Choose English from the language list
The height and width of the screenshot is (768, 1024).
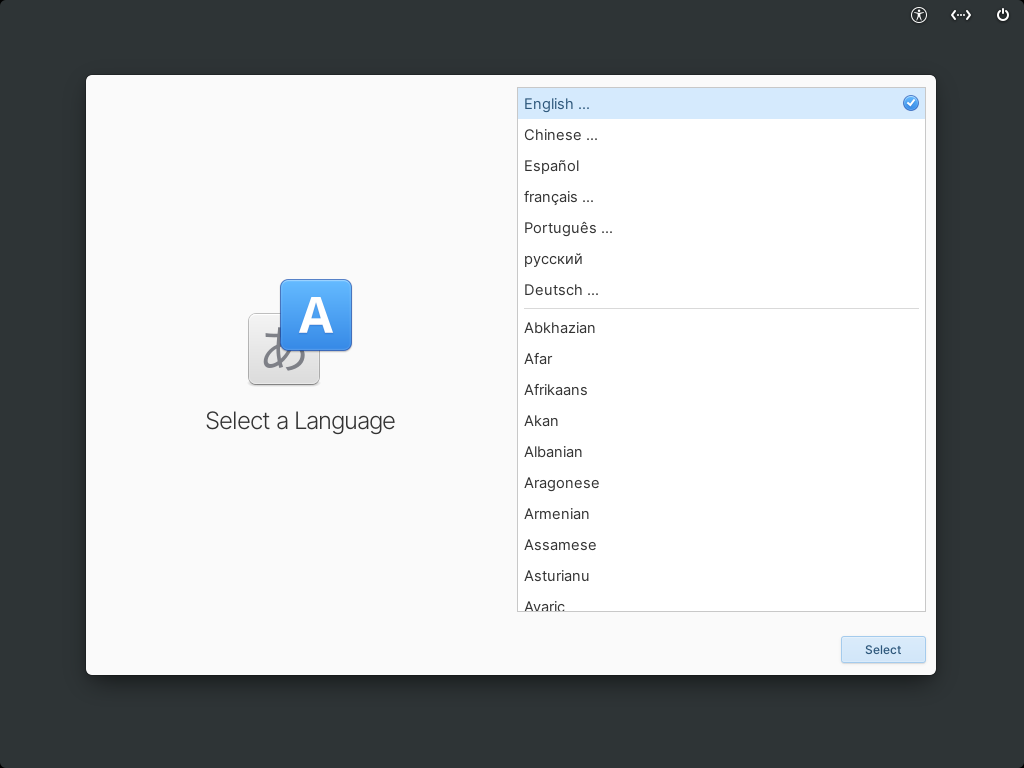click(721, 104)
